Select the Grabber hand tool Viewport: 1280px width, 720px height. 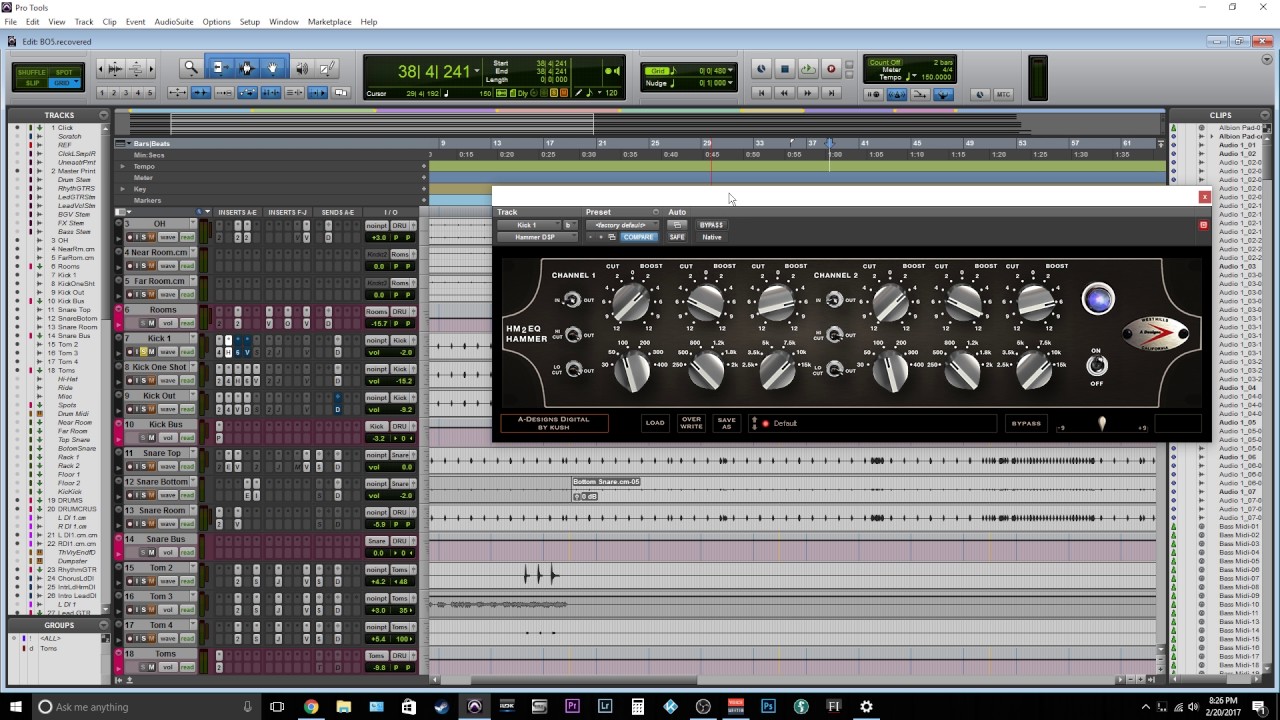(x=273, y=68)
